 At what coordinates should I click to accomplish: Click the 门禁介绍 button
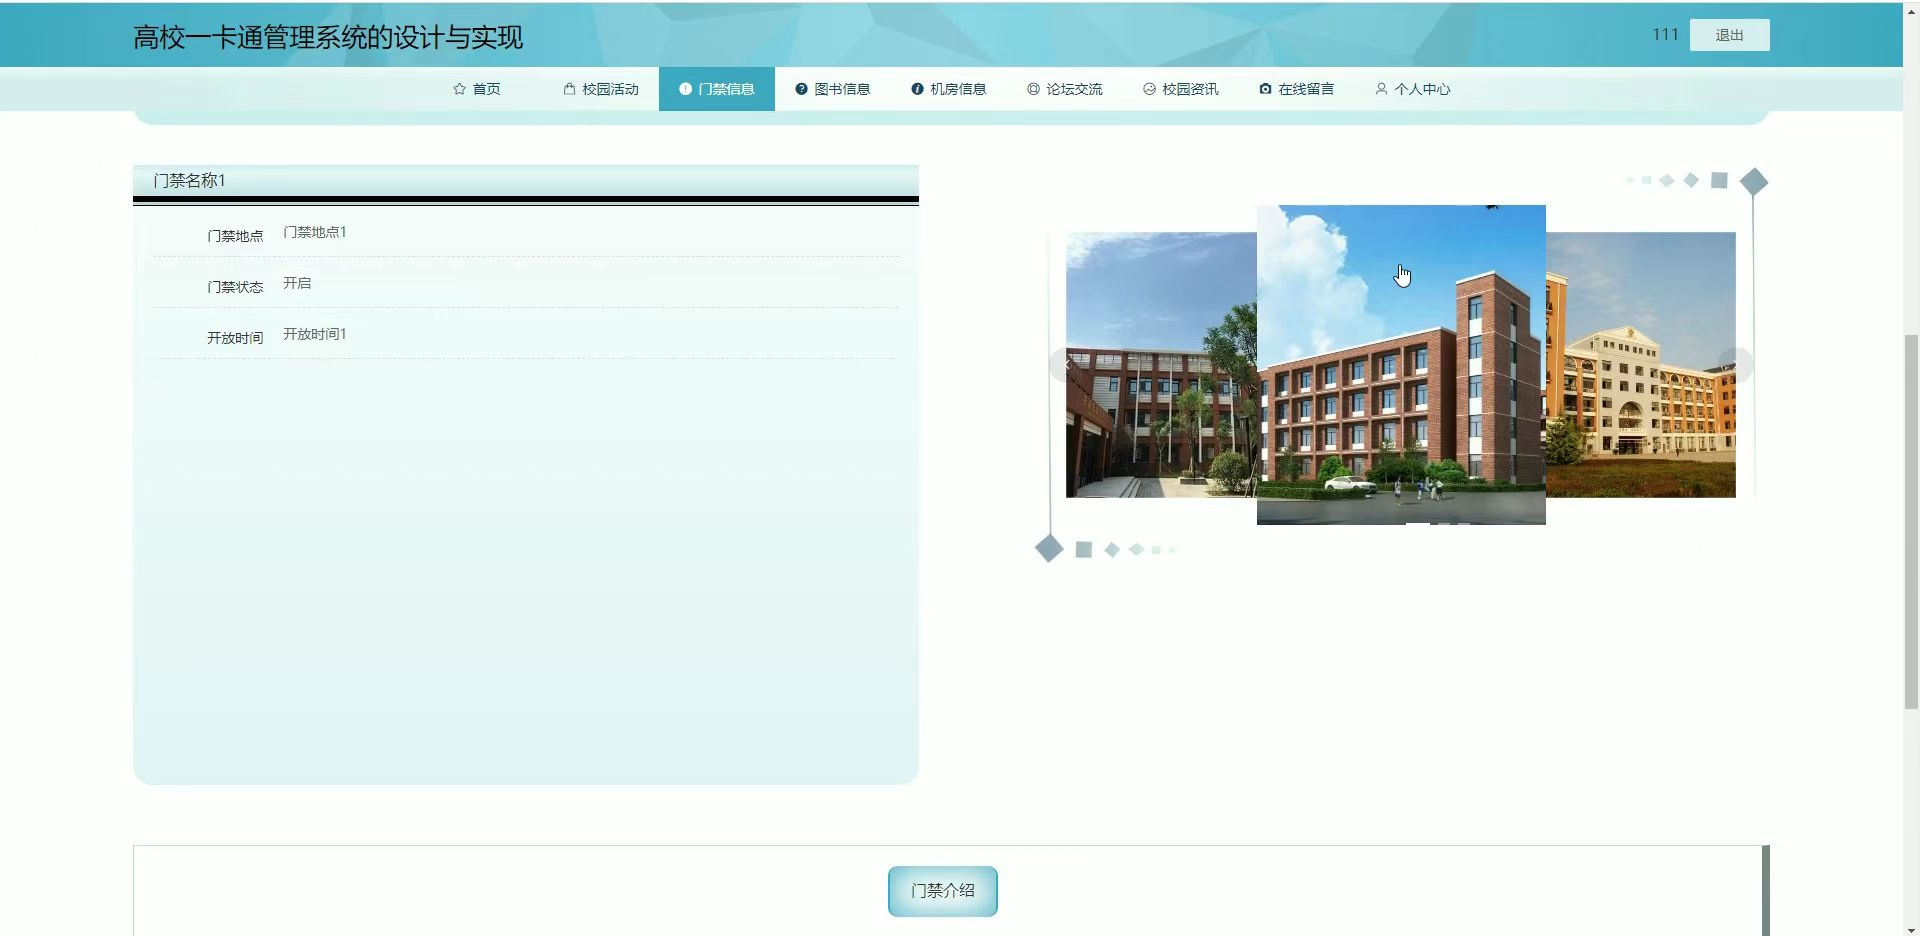click(x=942, y=891)
